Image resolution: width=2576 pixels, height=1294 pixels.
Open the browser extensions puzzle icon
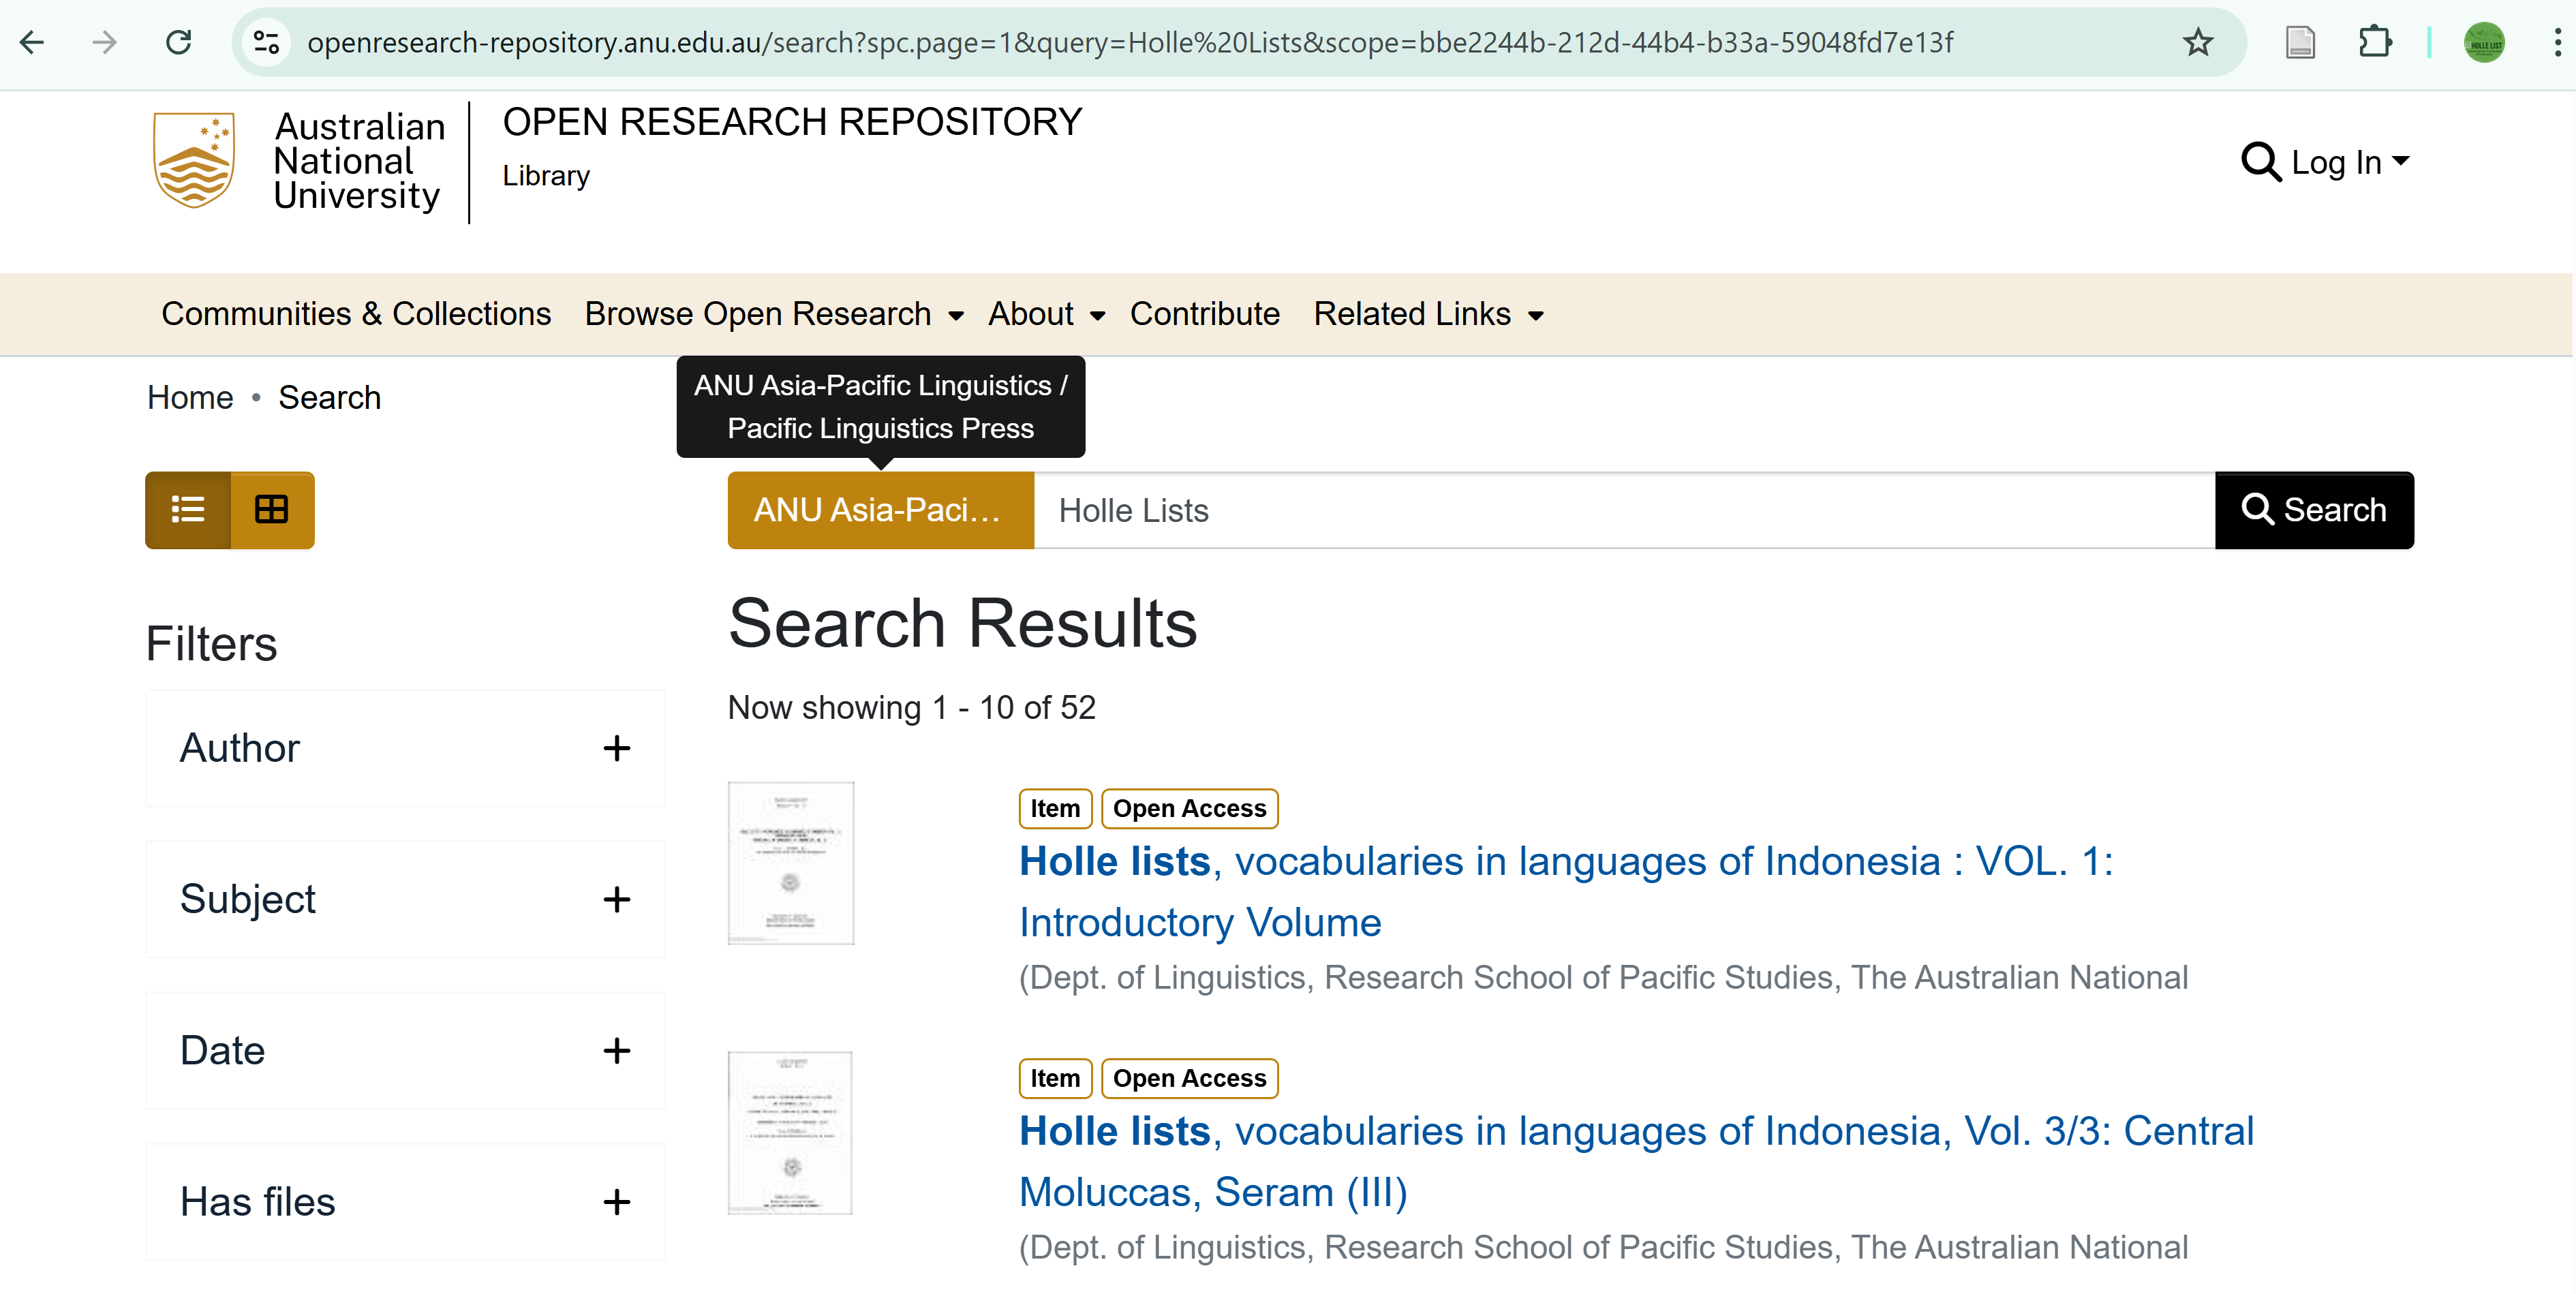(x=2374, y=42)
